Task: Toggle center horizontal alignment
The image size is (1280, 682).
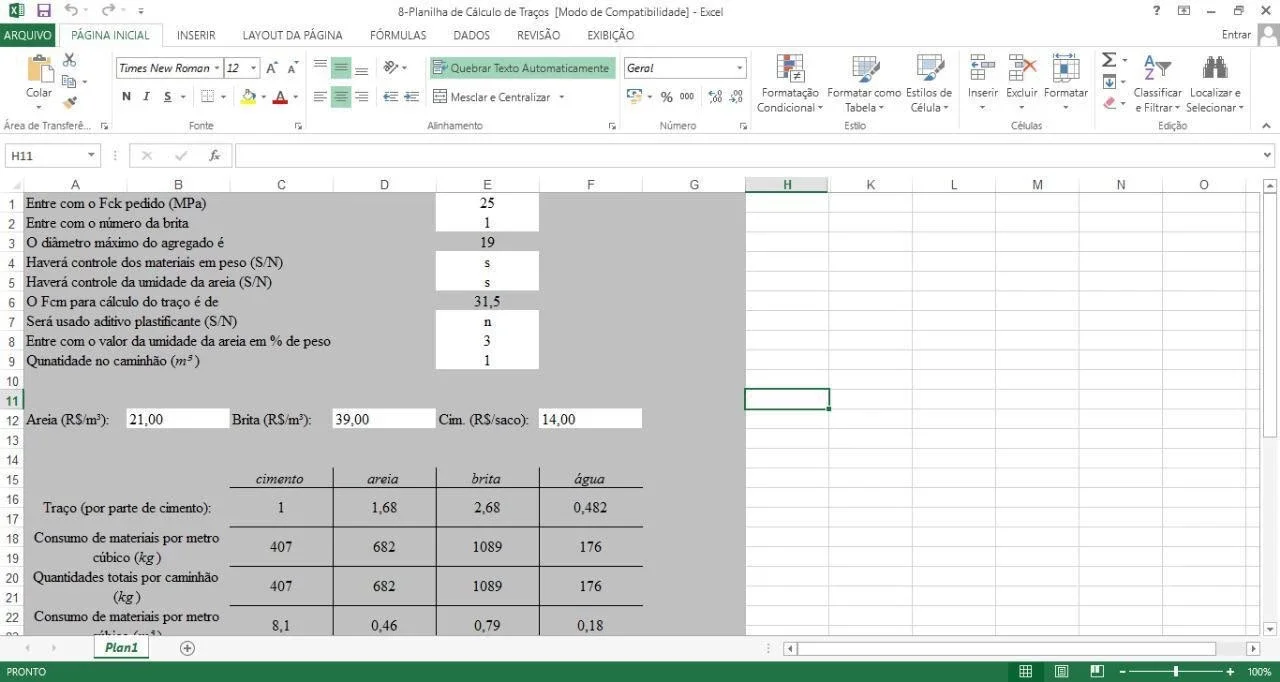Action: click(x=341, y=97)
